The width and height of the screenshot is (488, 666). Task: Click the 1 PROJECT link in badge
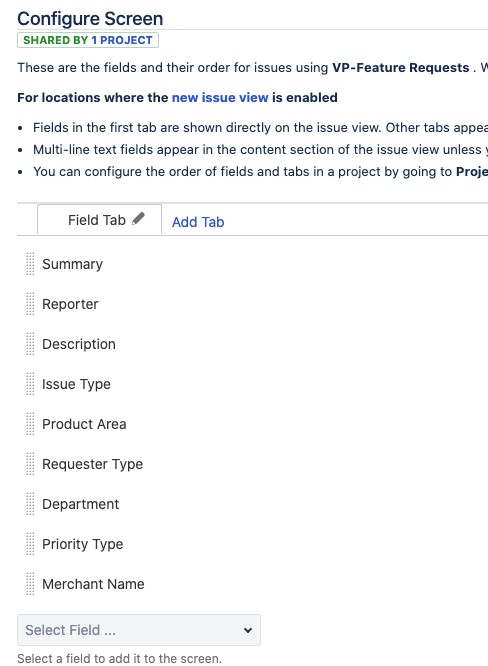[122, 40]
